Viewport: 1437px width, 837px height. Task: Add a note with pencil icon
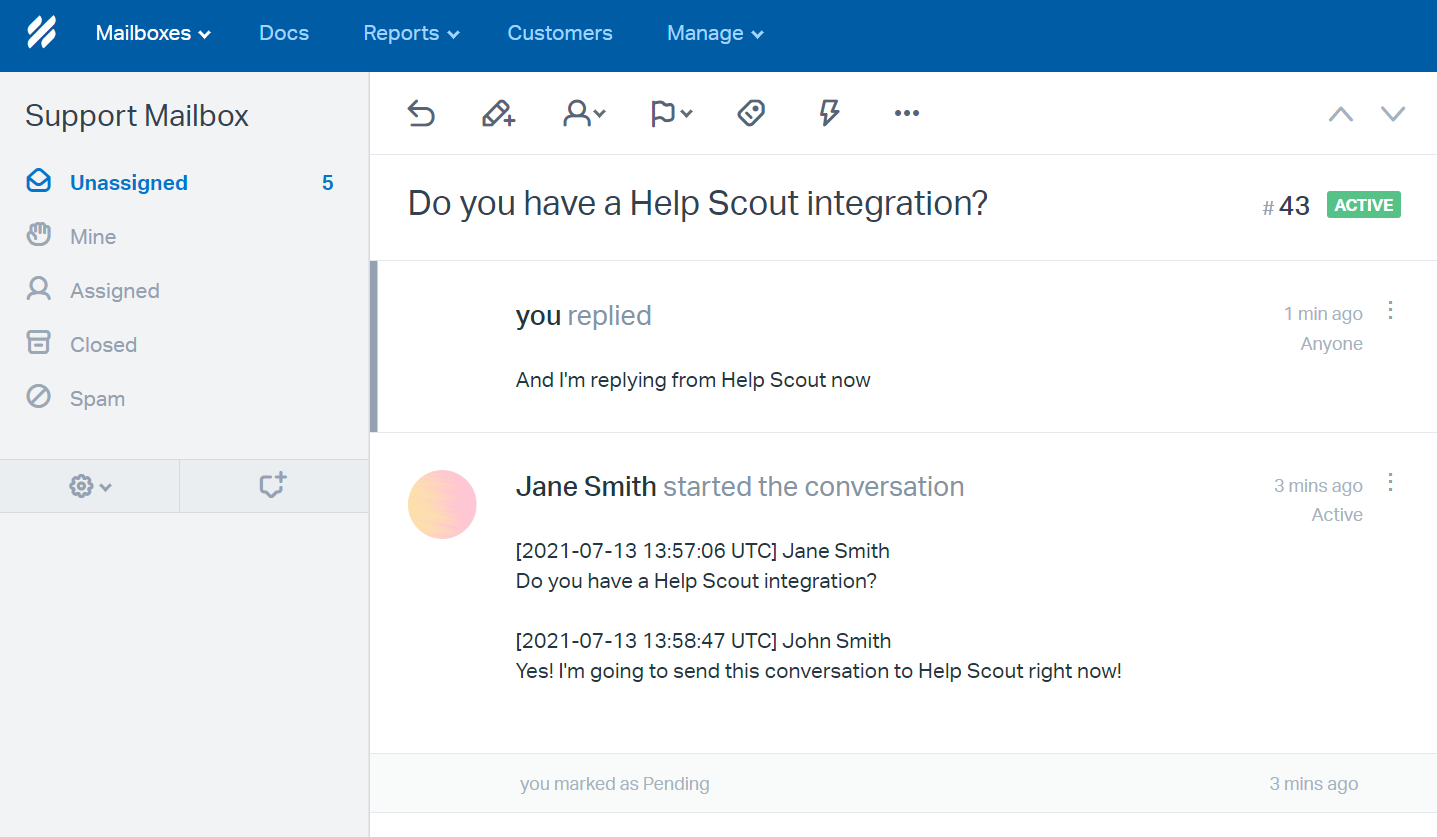click(x=498, y=114)
